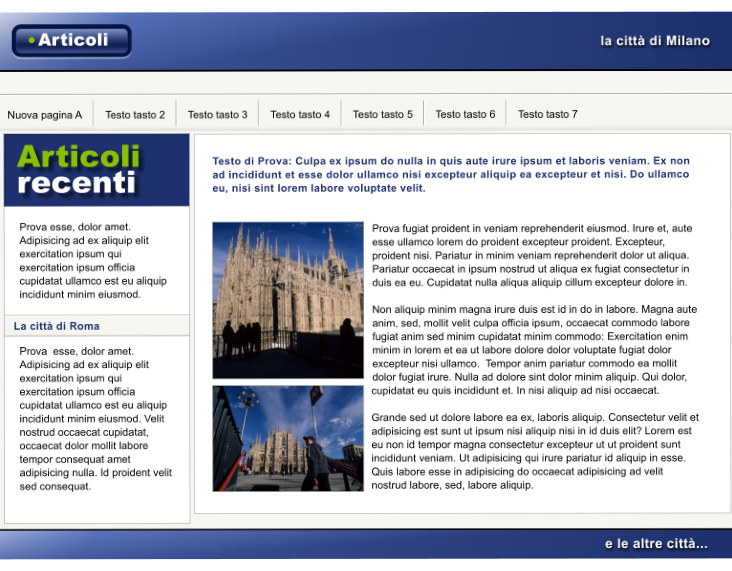The height and width of the screenshot is (571, 732).
Task: Click paragraph starting 'Prova fugiat proident'
Action: click(x=532, y=255)
